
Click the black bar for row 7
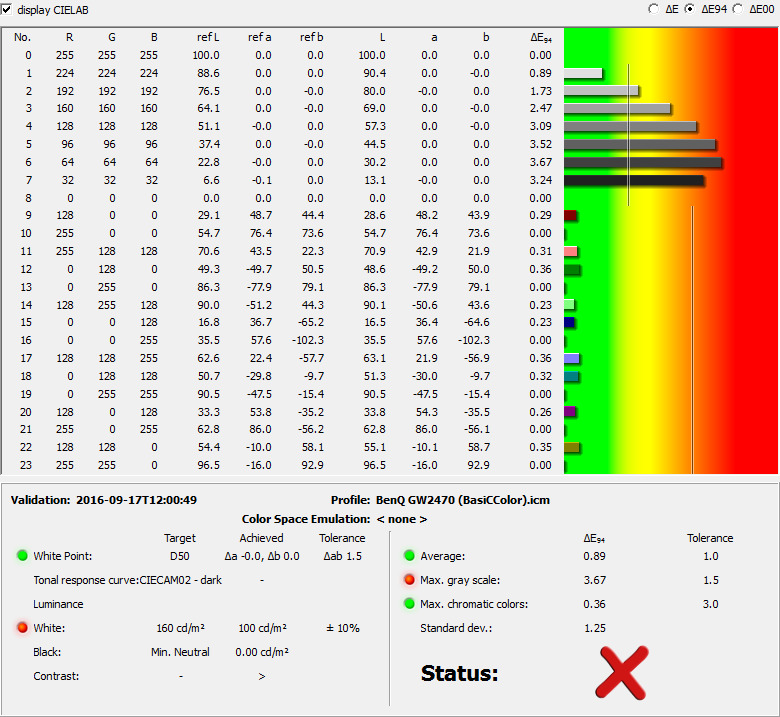pyautogui.click(x=634, y=180)
